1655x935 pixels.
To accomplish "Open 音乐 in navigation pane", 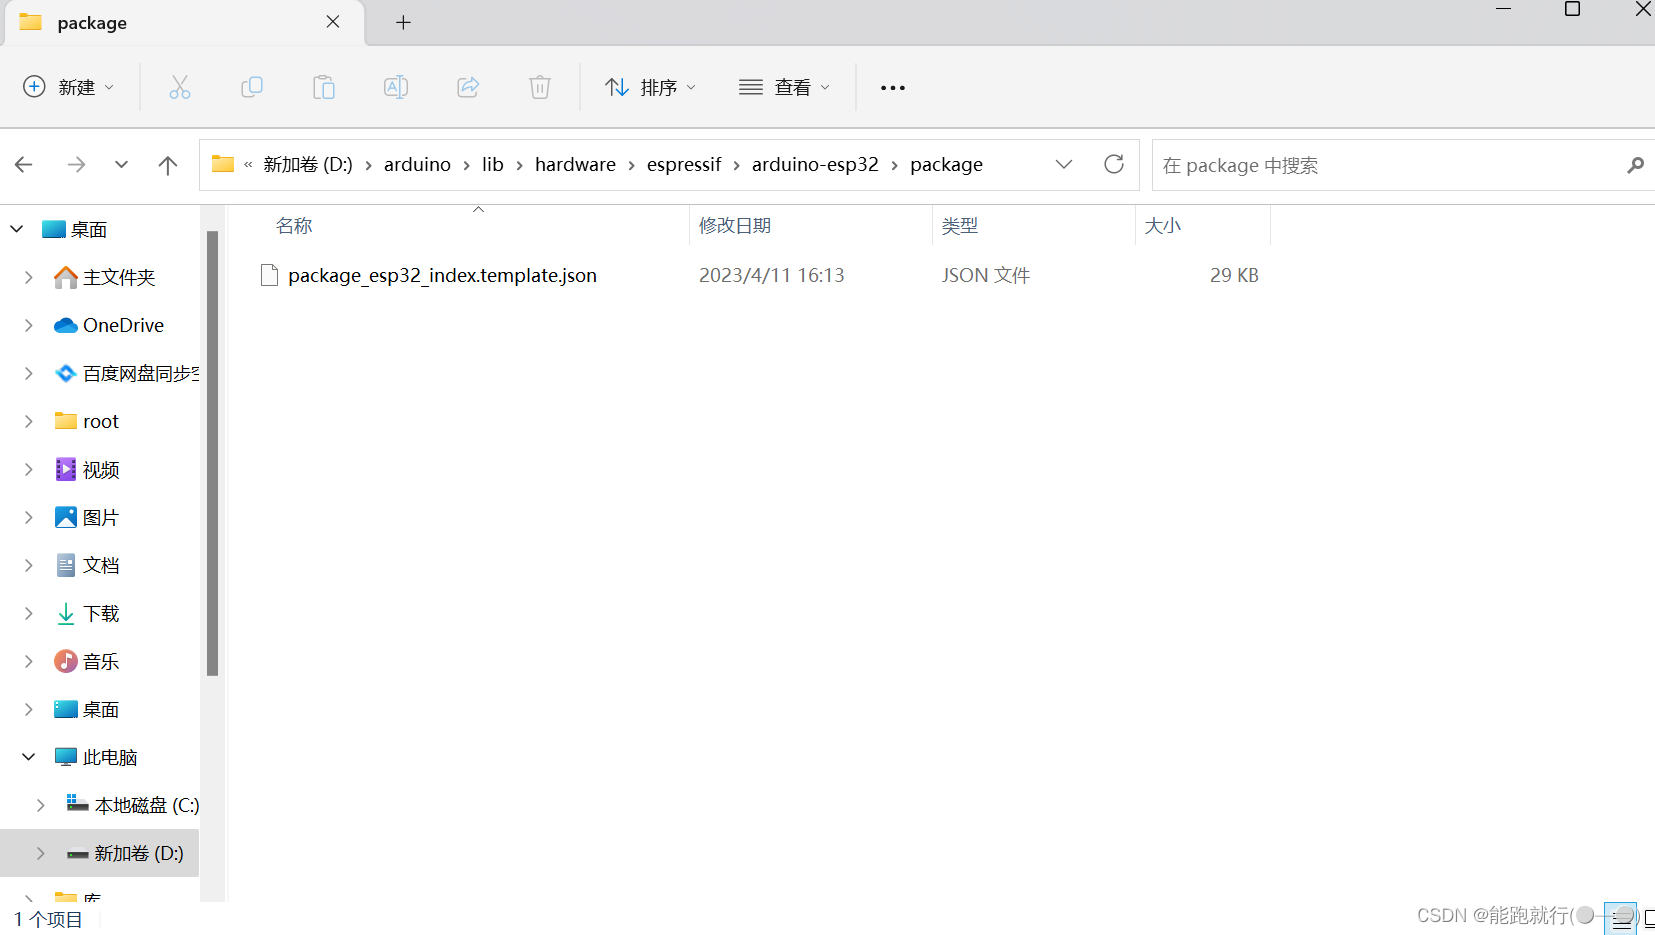I will [101, 661].
